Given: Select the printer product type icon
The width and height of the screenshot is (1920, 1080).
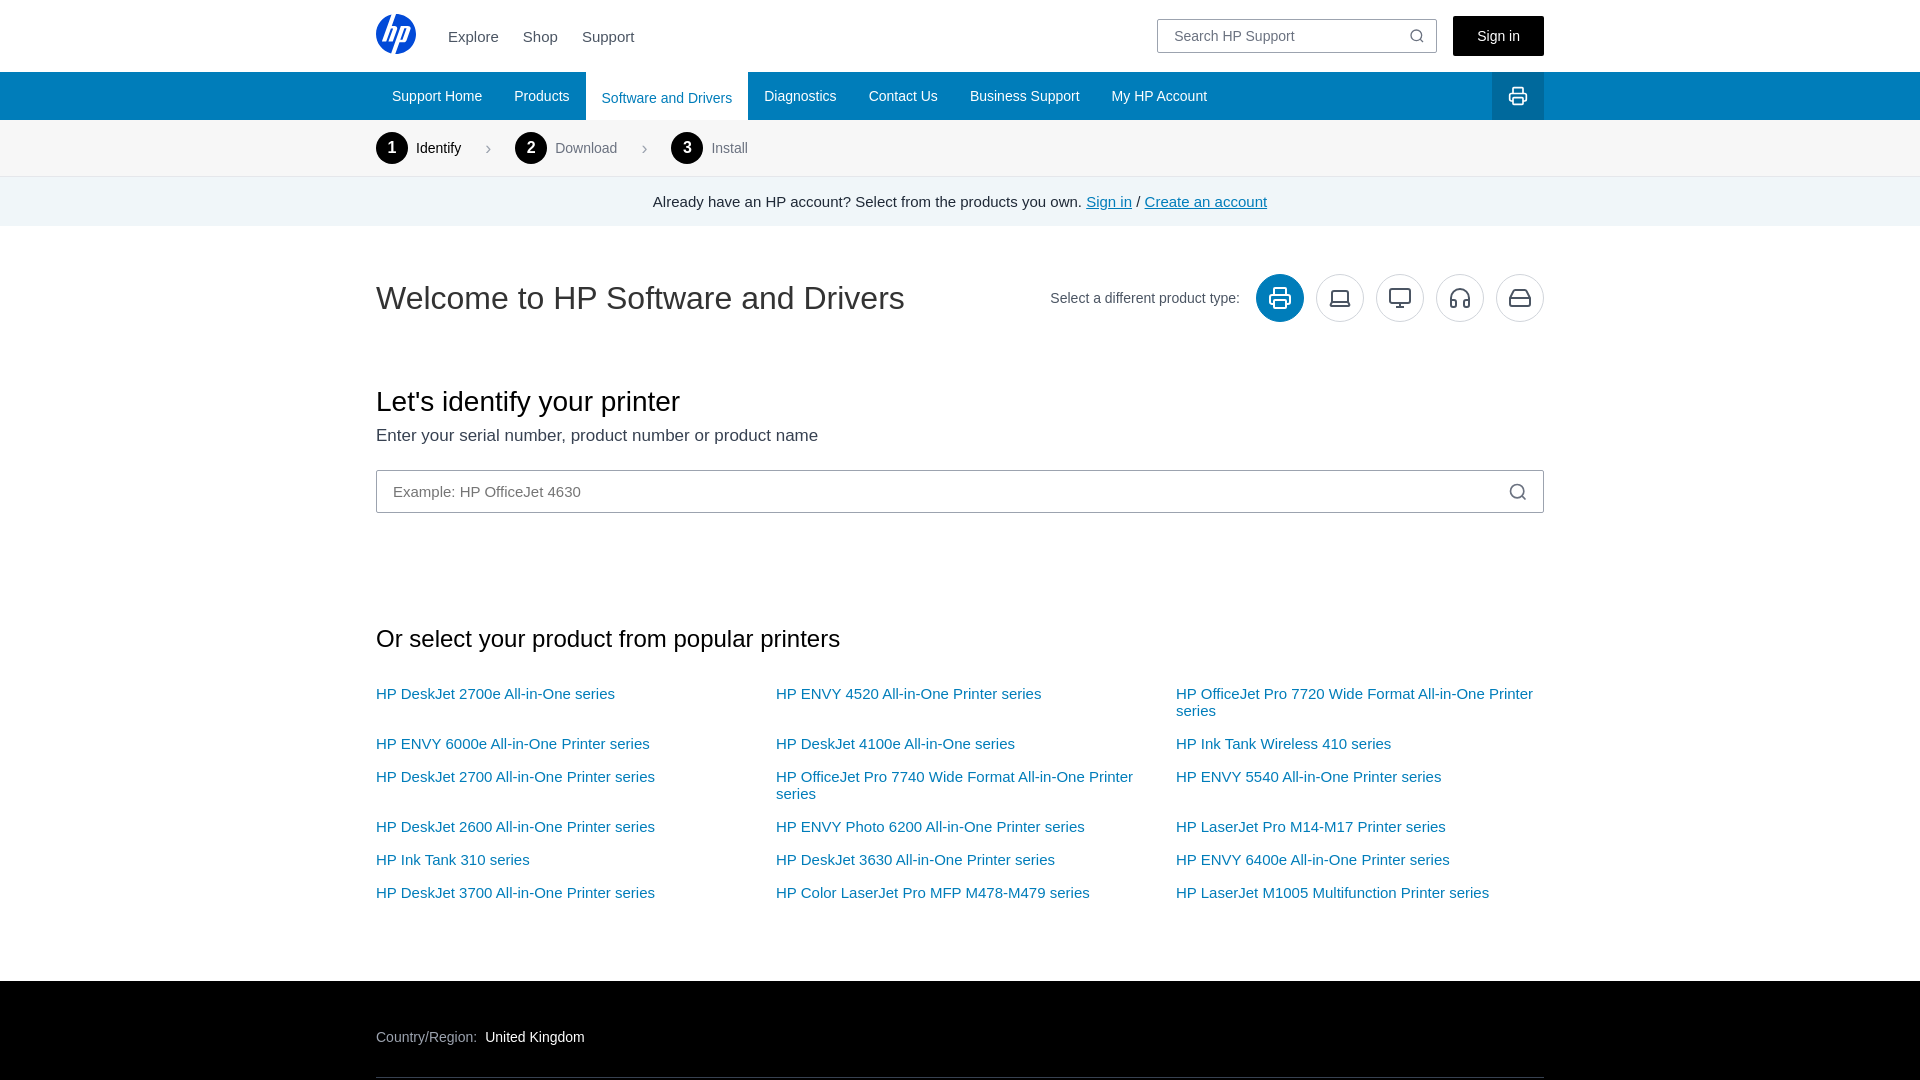Looking at the screenshot, I should pos(1280,298).
